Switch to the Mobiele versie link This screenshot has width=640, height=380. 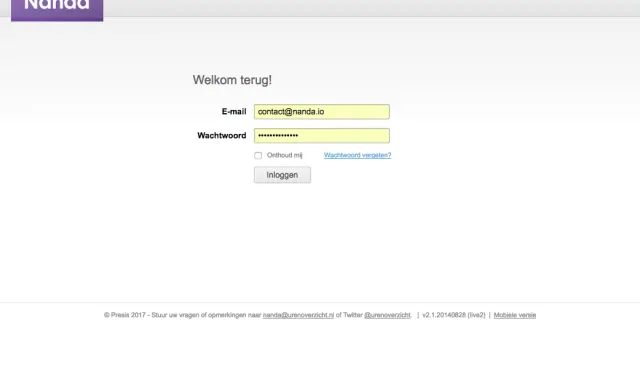(x=515, y=315)
